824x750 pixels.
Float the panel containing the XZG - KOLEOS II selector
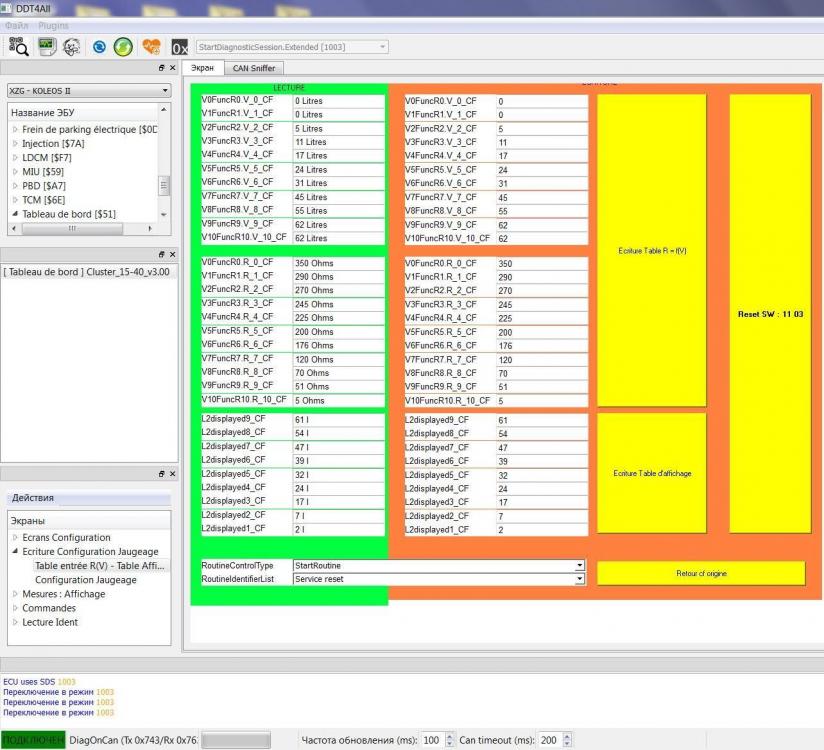pyautogui.click(x=161, y=68)
